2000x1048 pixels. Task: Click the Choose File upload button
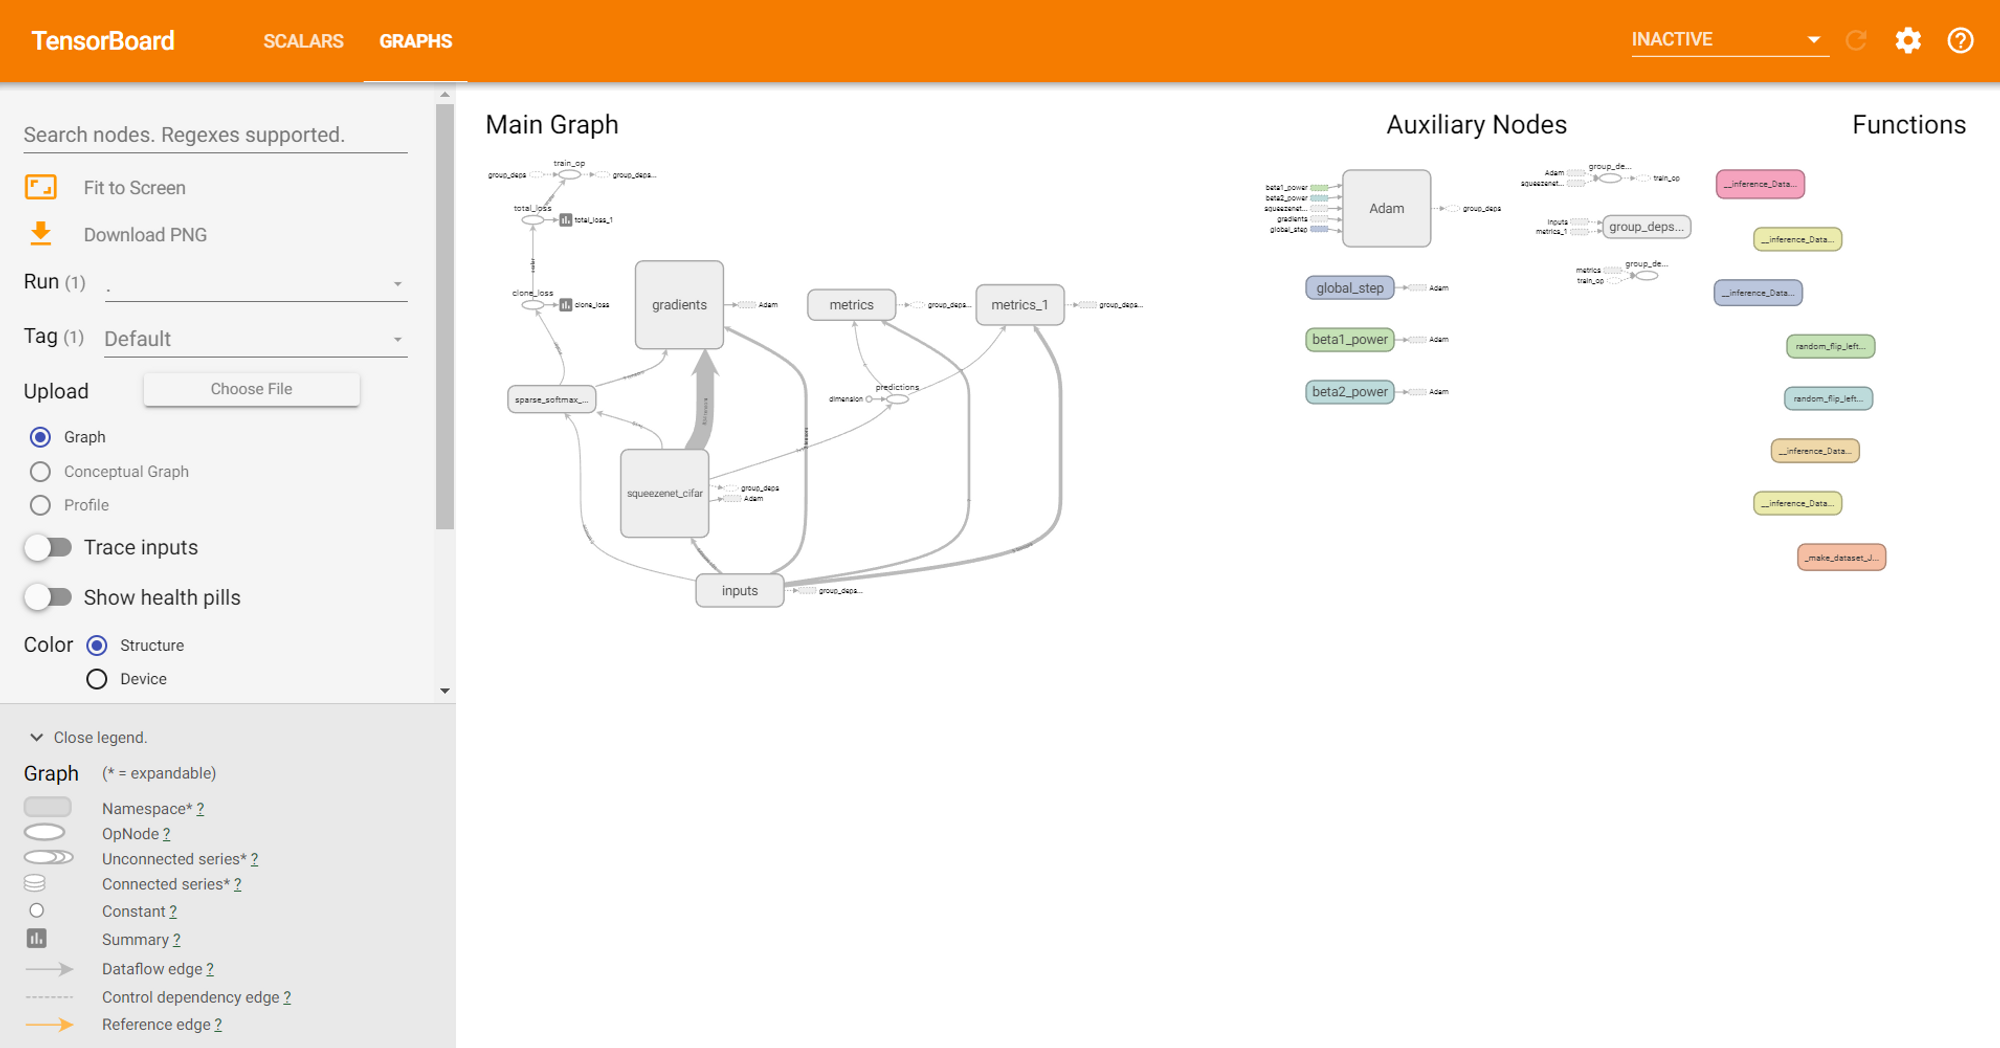pyautogui.click(x=251, y=389)
